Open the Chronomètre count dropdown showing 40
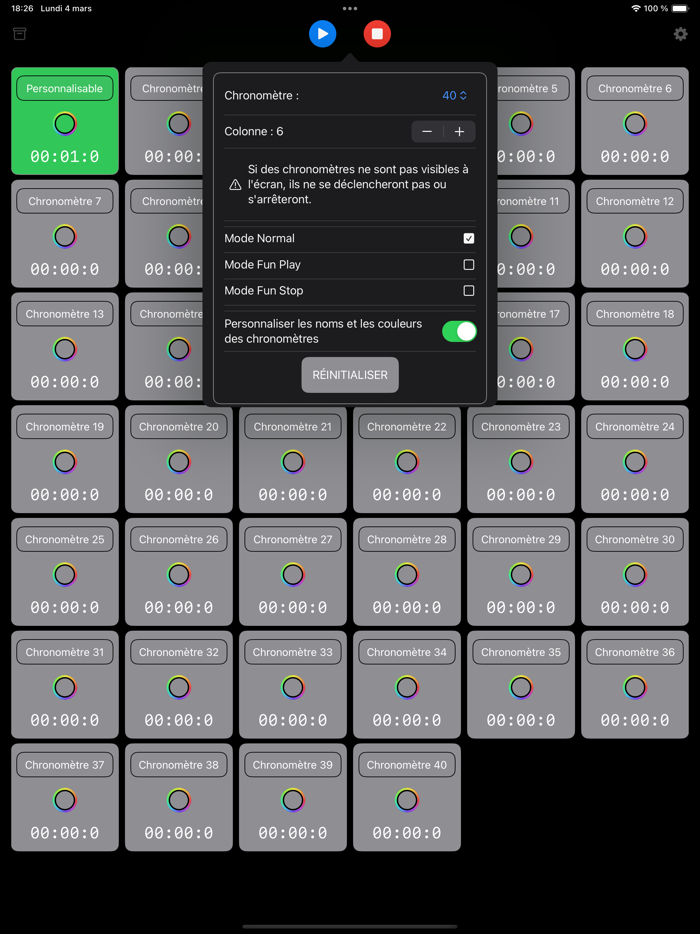Viewport: 700px width, 934px height. coord(455,95)
